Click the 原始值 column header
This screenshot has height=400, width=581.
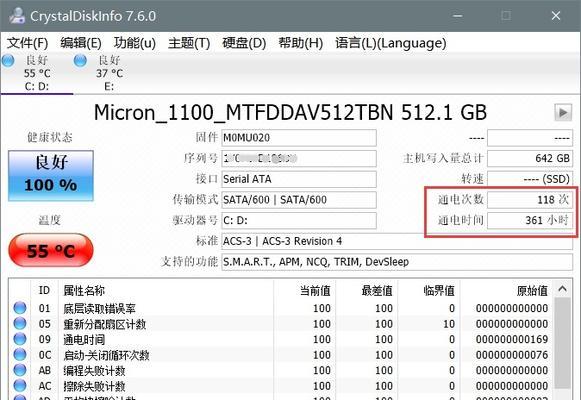click(532, 291)
